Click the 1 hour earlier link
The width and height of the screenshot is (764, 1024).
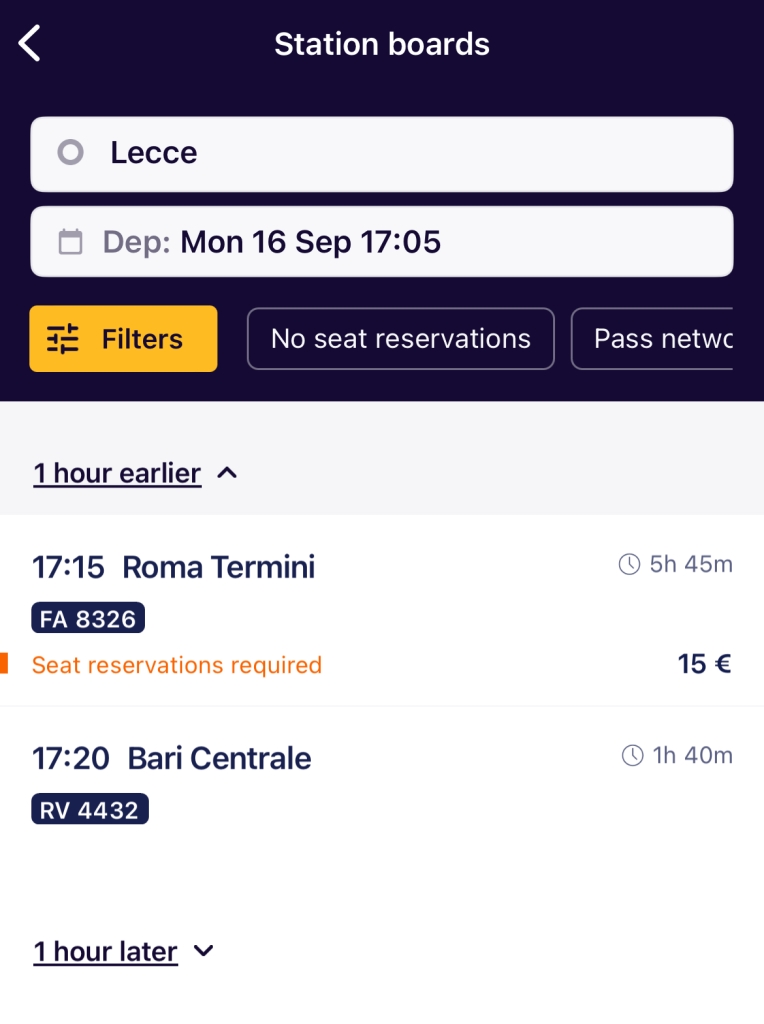[x=118, y=473]
